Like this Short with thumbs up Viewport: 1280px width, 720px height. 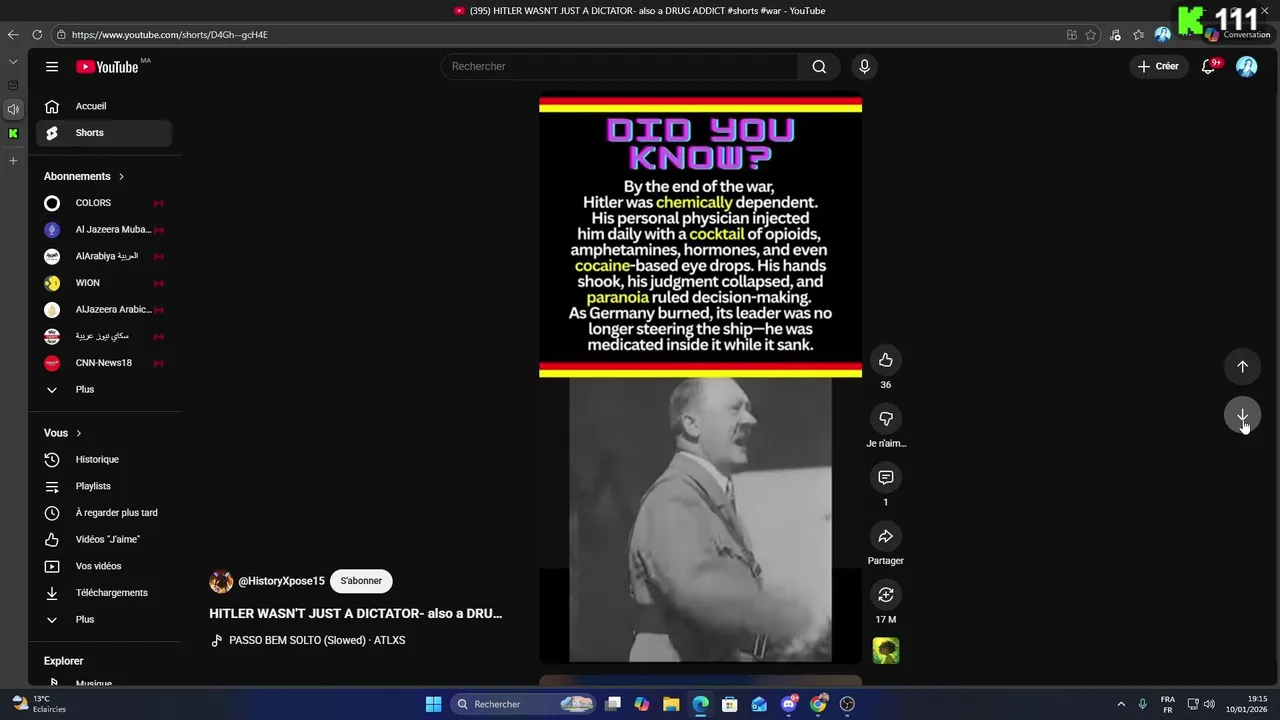pyautogui.click(x=885, y=360)
